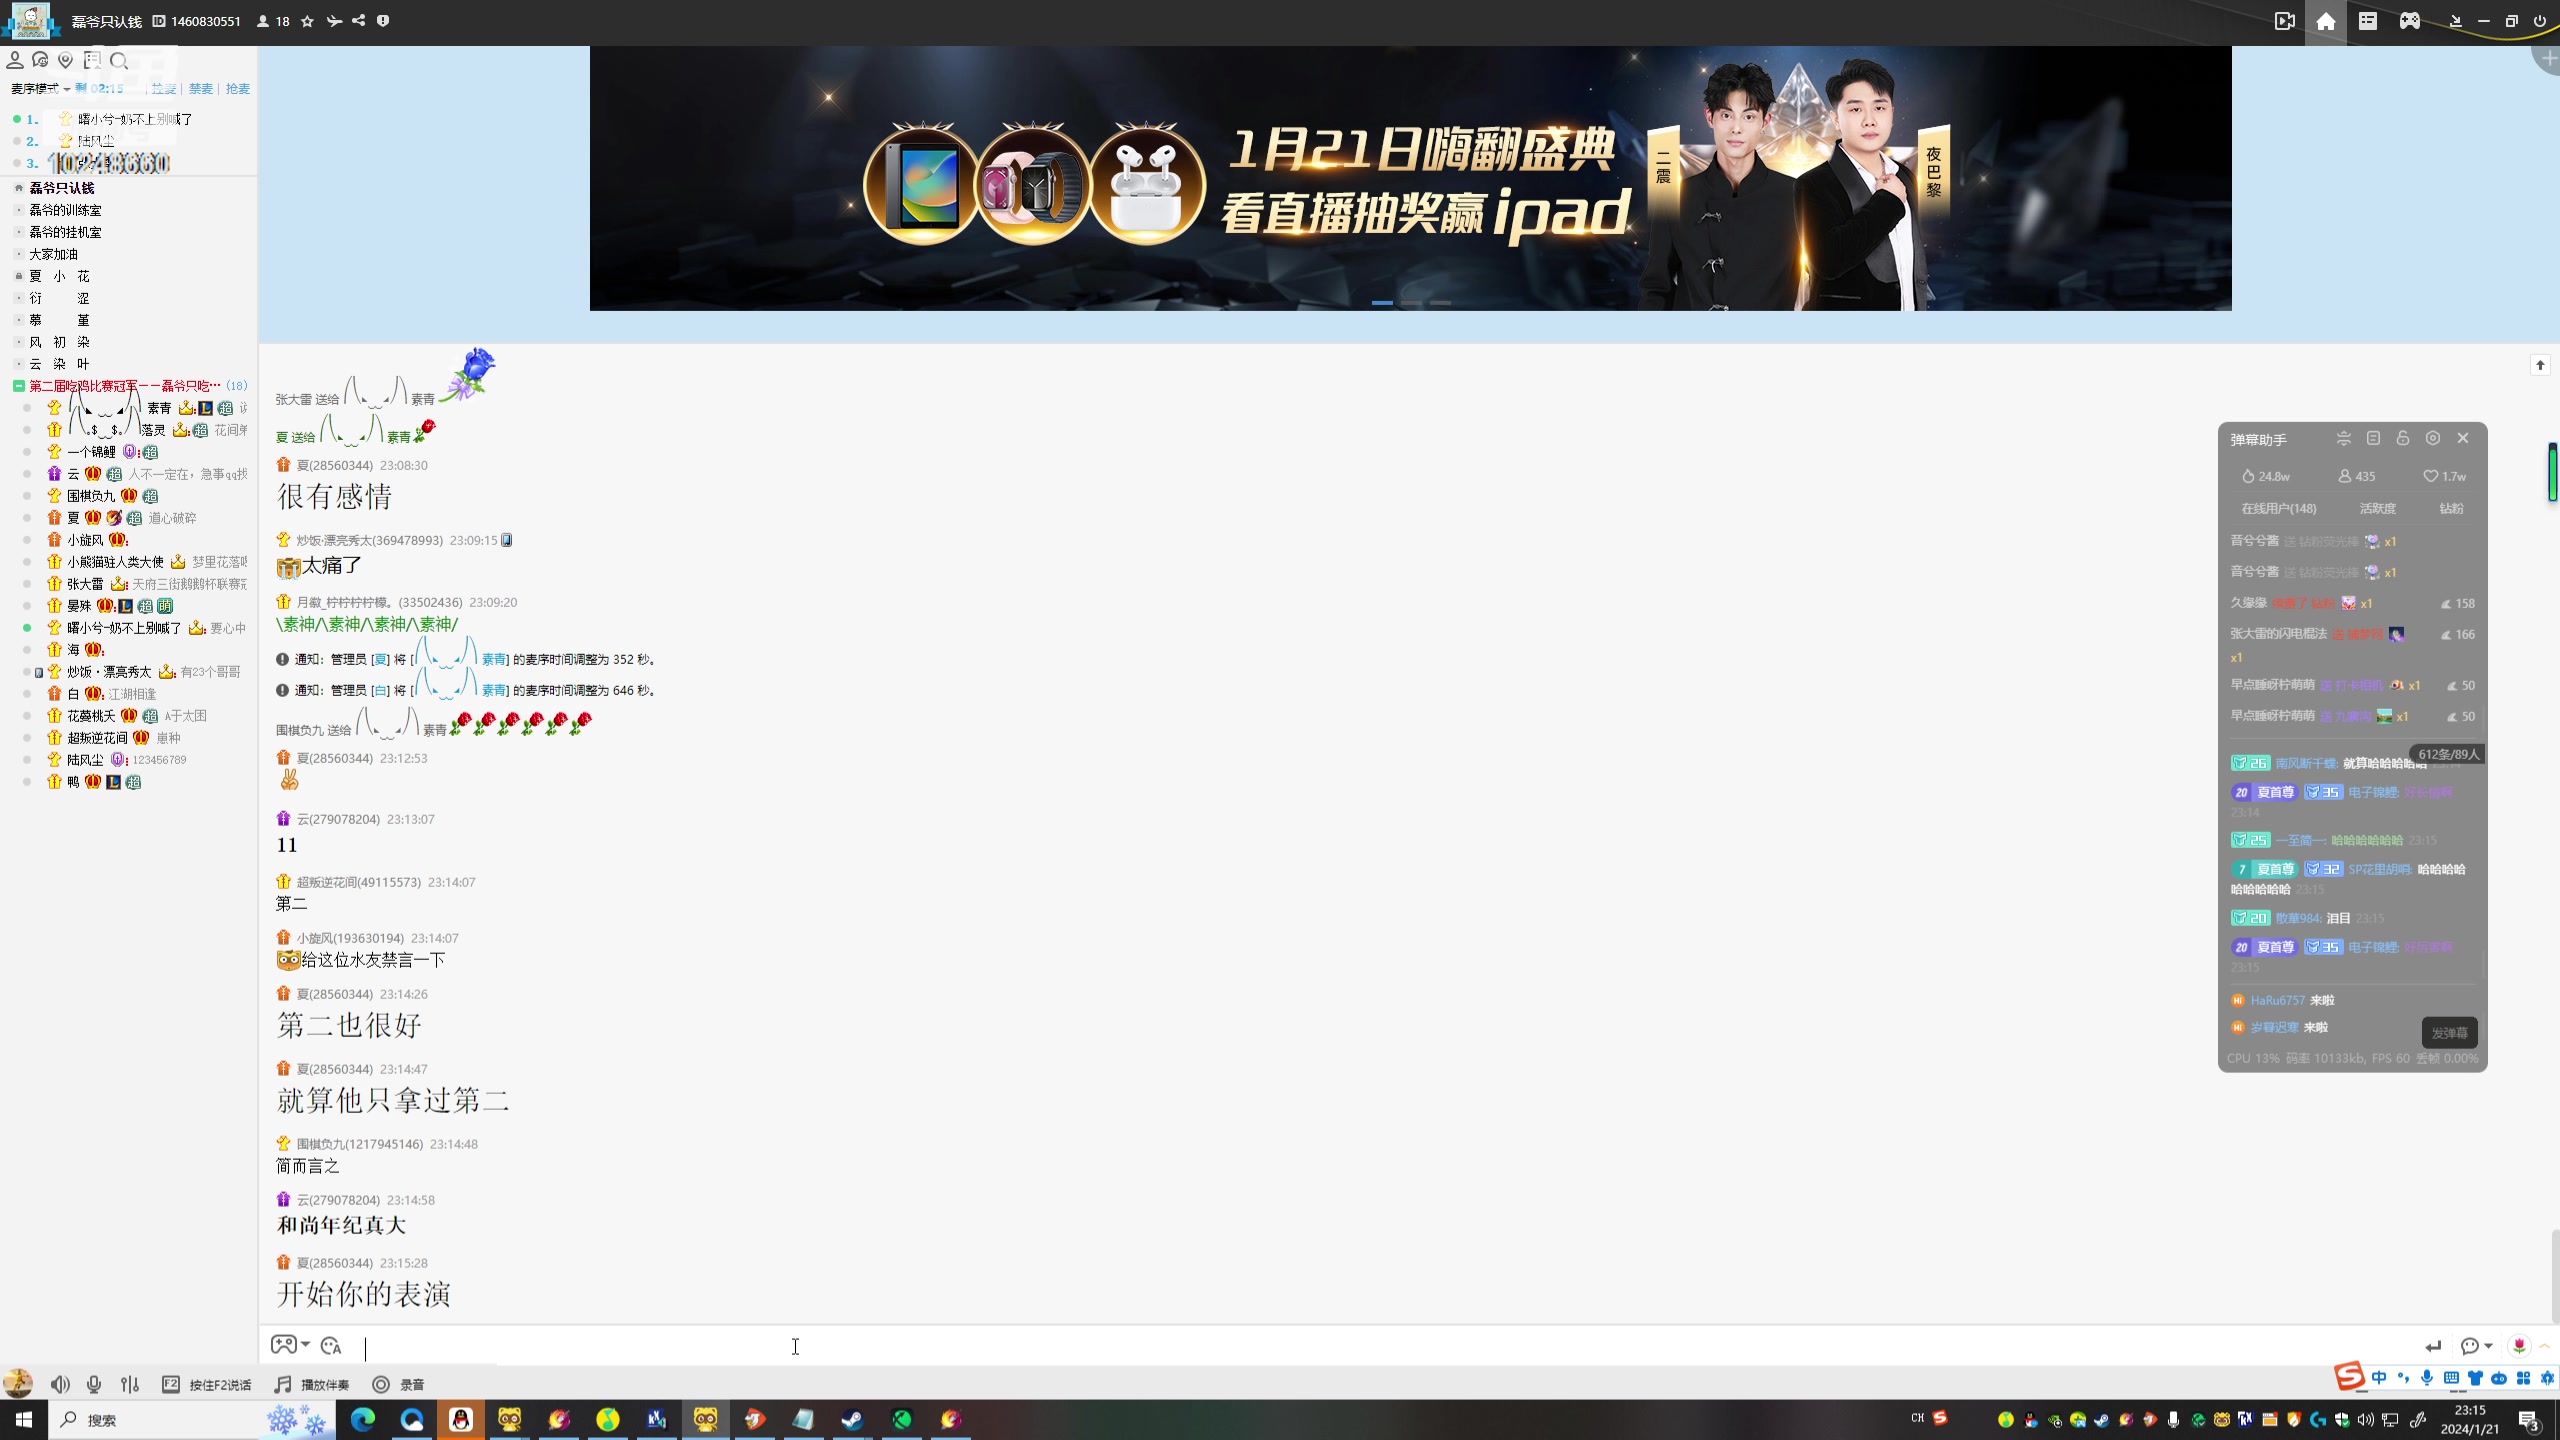Click the scroll-to-top arrow in chat area

pyautogui.click(x=2540, y=365)
